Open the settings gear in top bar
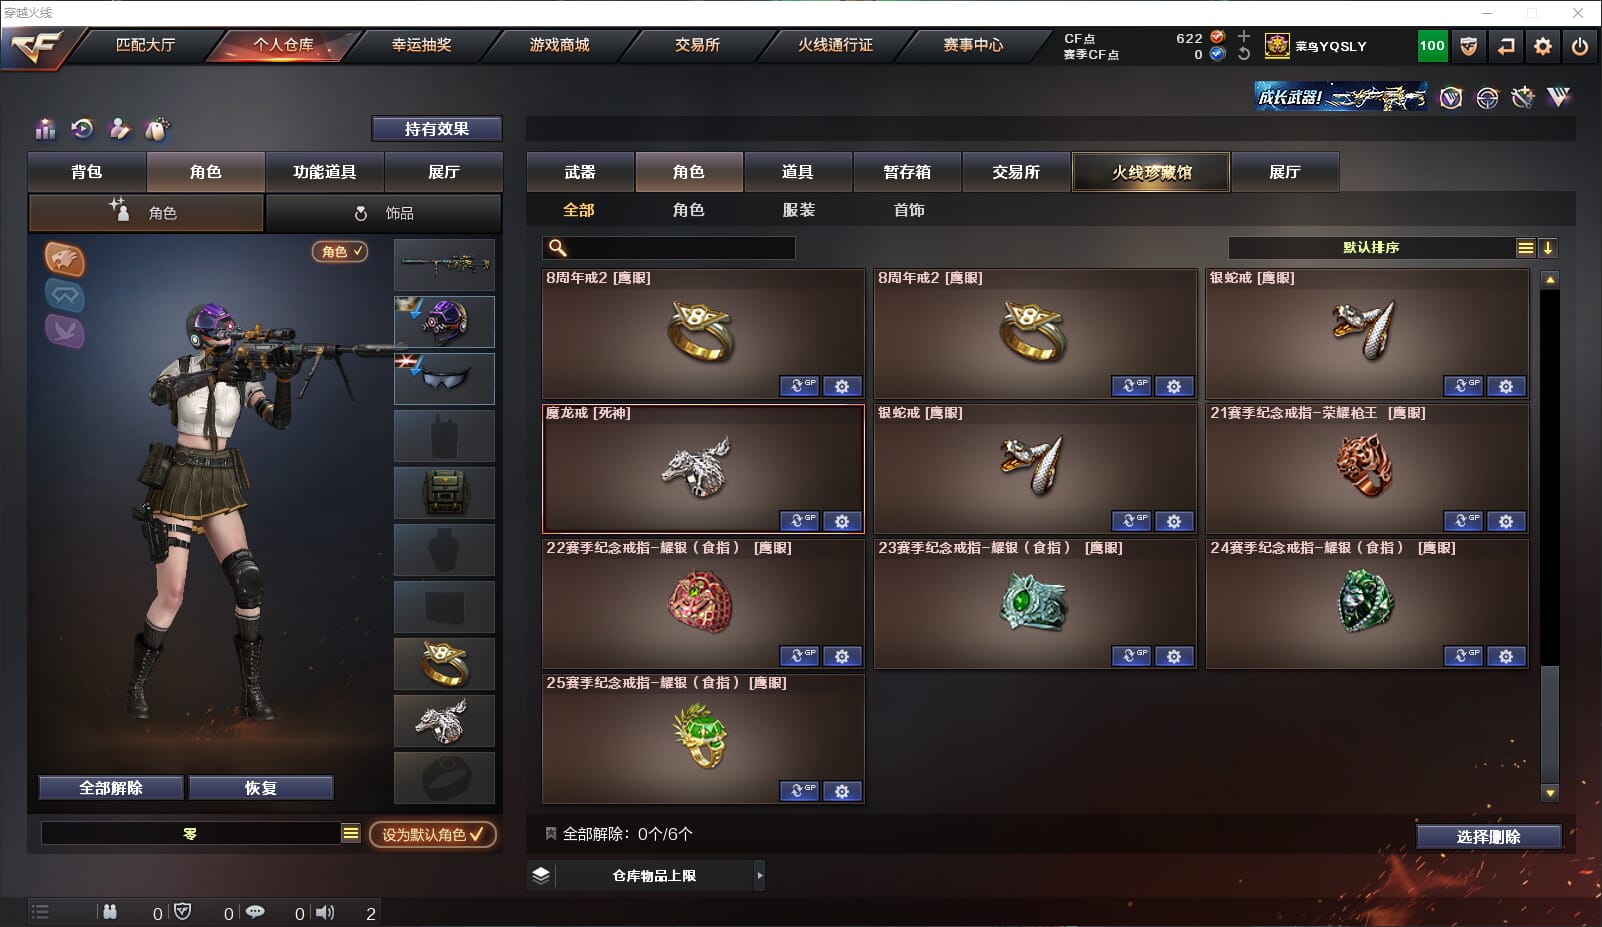The height and width of the screenshot is (927, 1602). [x=1543, y=46]
